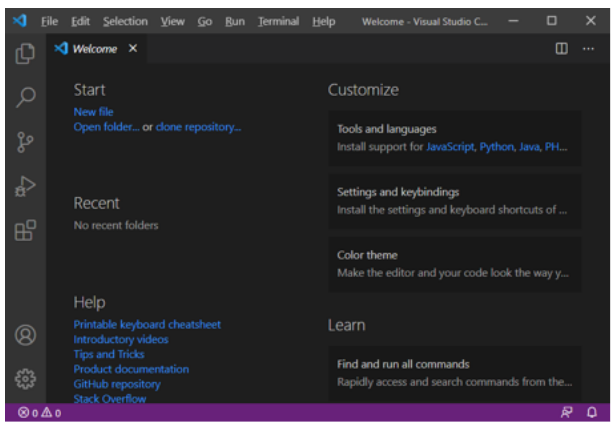Image resolution: width=615 pixels, height=432 pixels.
Task: Open the Run menu
Action: [235, 21]
